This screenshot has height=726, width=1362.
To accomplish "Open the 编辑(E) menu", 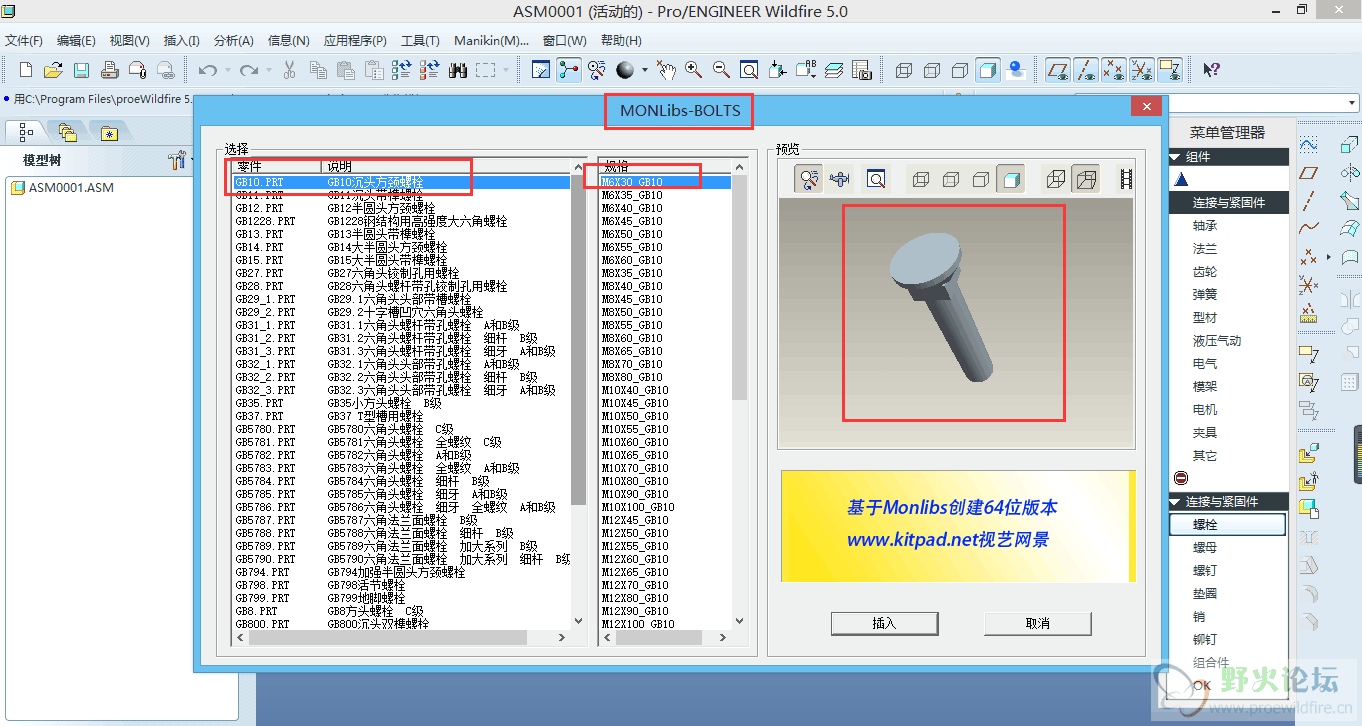I will [76, 41].
